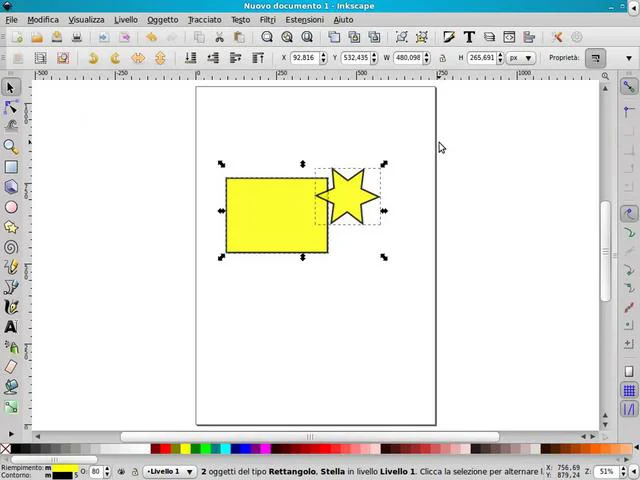Viewport: 640px width, 480px height.
Task: Select the Star and polygon tool
Action: point(11,227)
